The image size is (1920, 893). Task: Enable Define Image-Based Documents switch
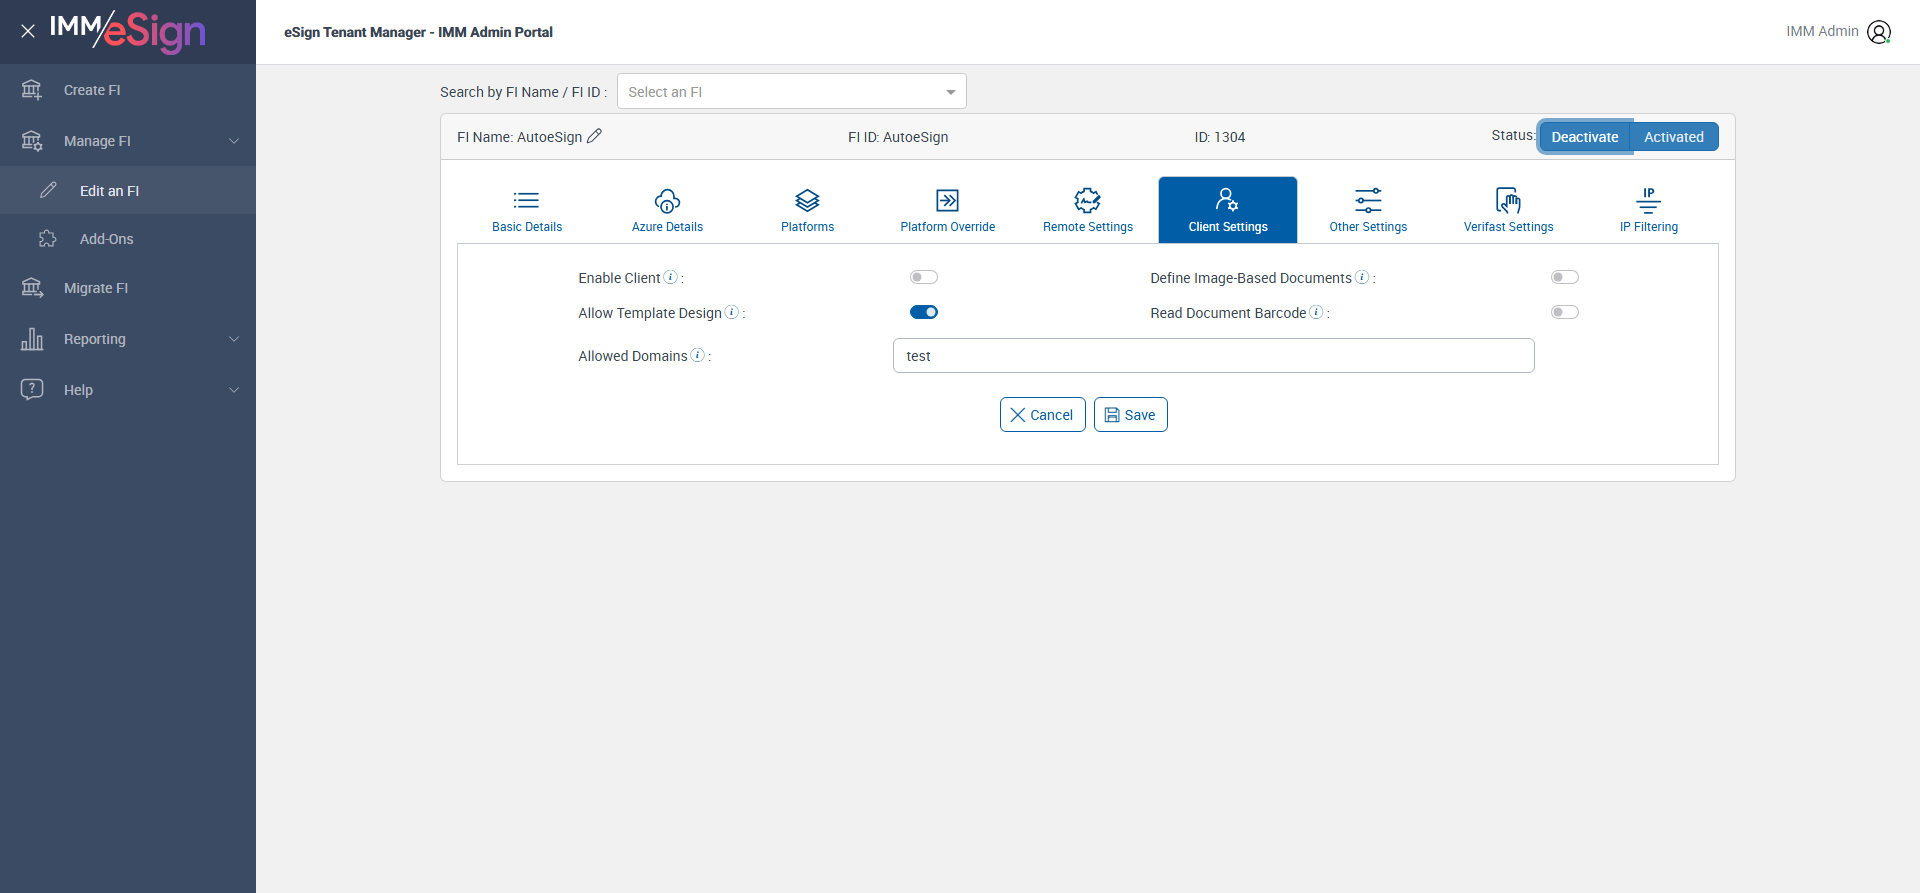1565,277
